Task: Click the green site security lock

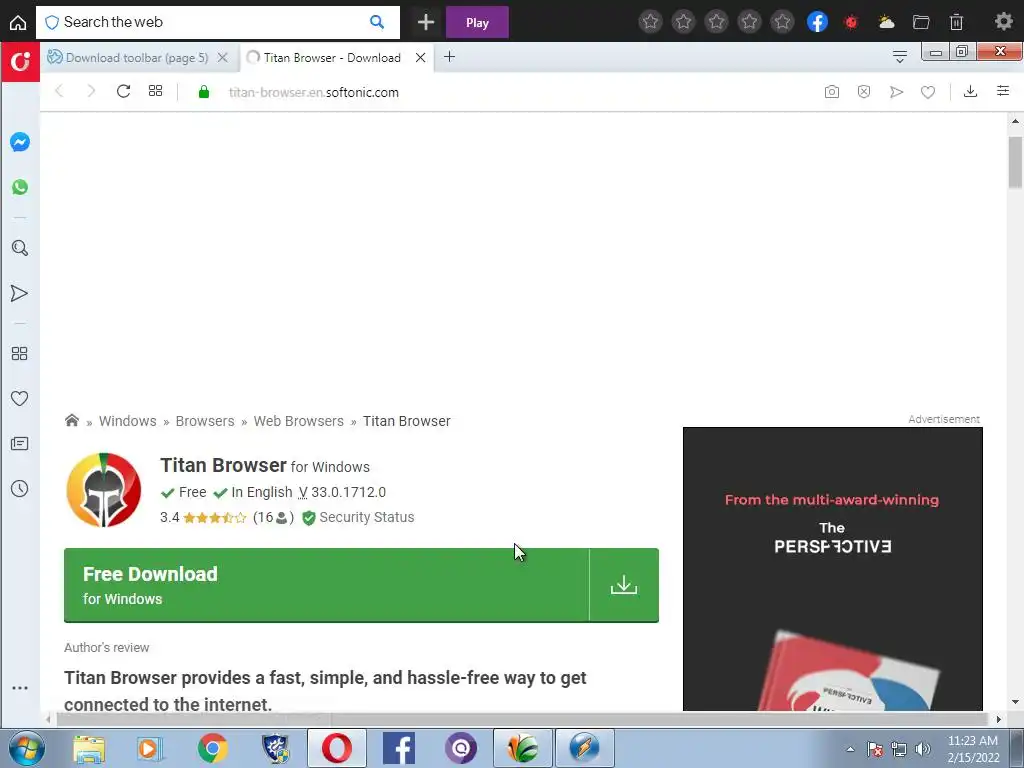Action: click(x=204, y=92)
